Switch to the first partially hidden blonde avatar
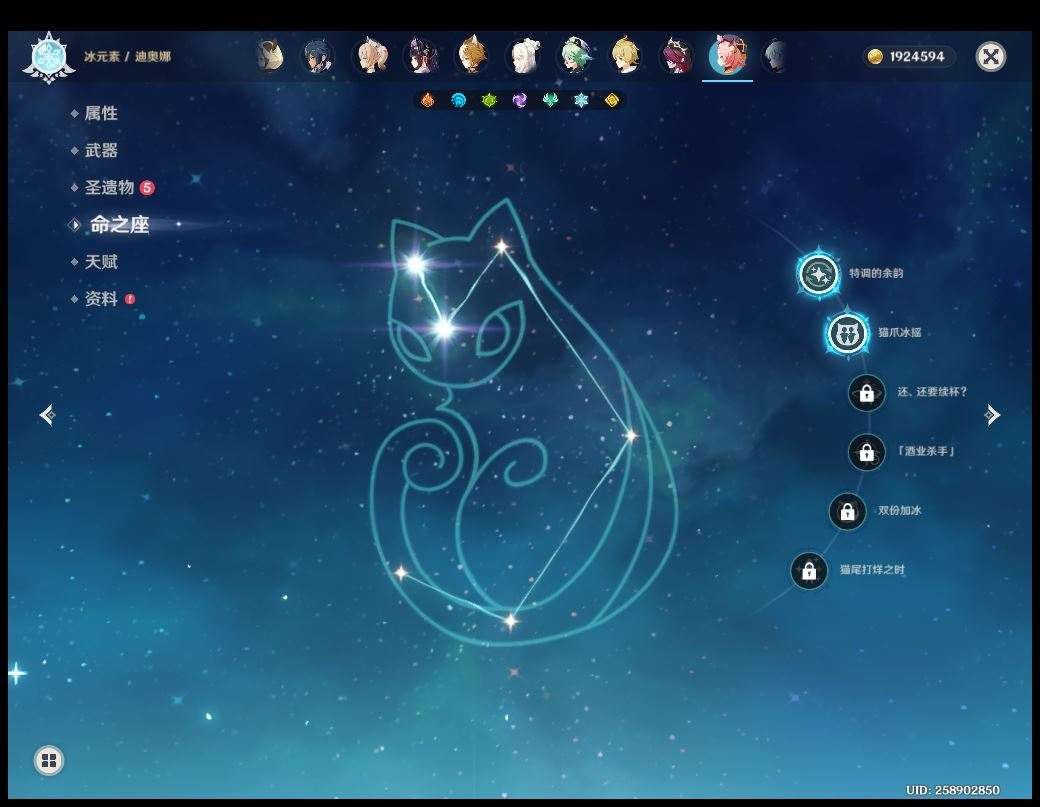 (270, 56)
